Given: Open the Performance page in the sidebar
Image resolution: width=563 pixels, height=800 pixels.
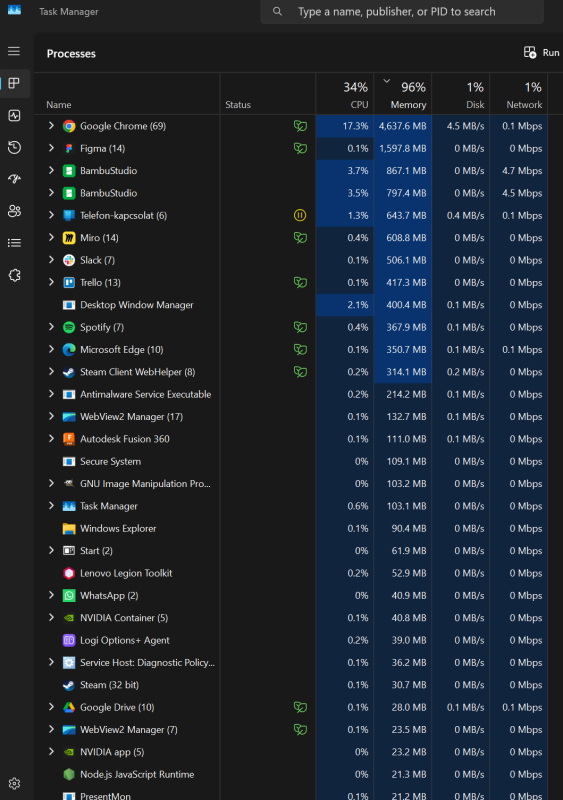Looking at the screenshot, I should coord(14,116).
